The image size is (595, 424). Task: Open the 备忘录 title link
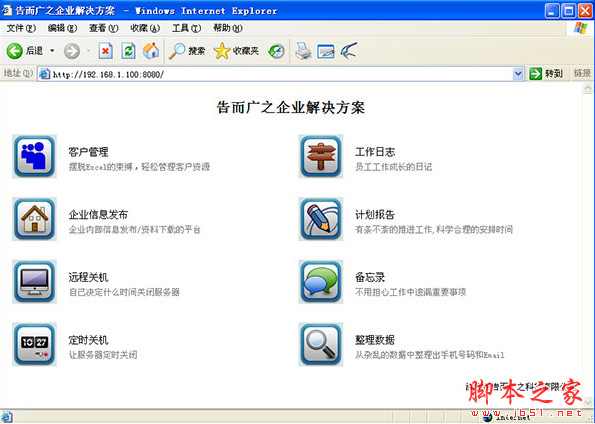[x=370, y=277]
